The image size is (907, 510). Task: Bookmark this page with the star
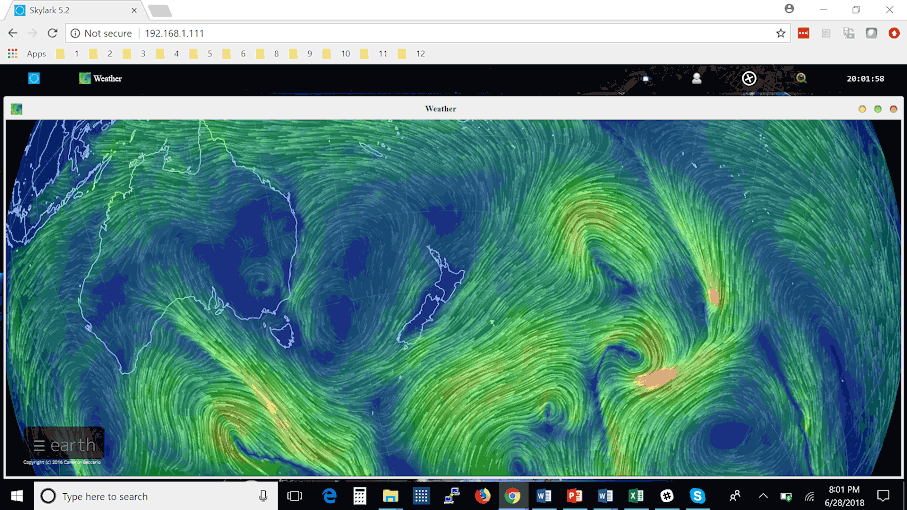coord(780,34)
